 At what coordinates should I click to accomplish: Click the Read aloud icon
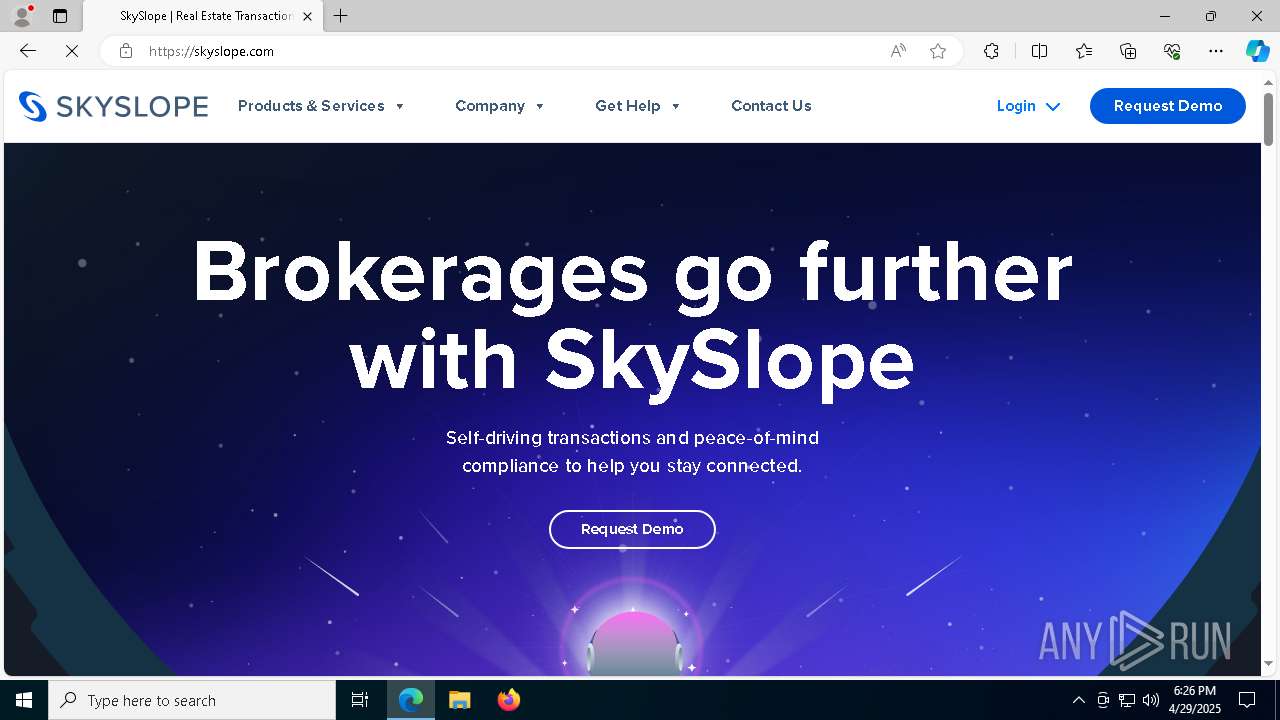click(898, 51)
